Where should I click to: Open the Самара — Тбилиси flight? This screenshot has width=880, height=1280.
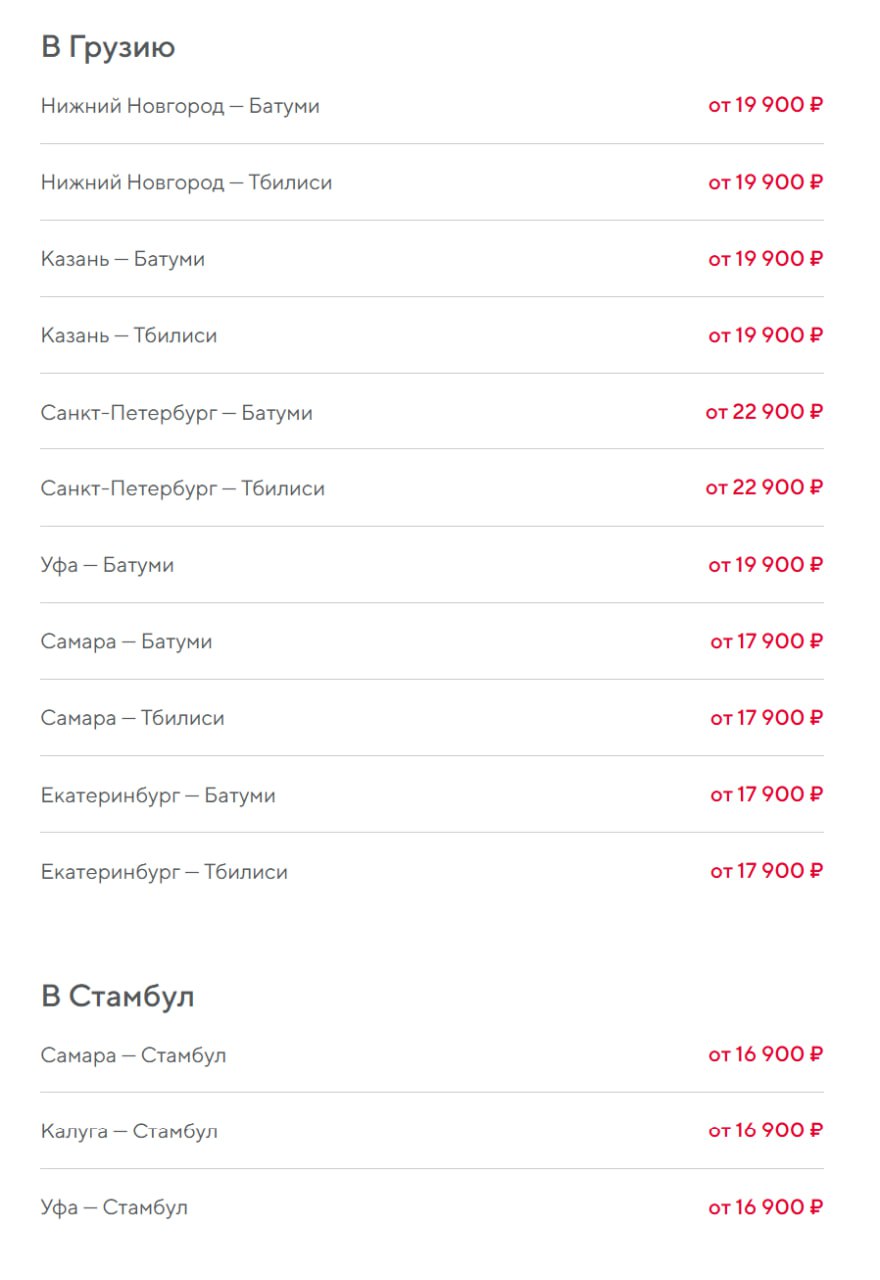pos(132,719)
